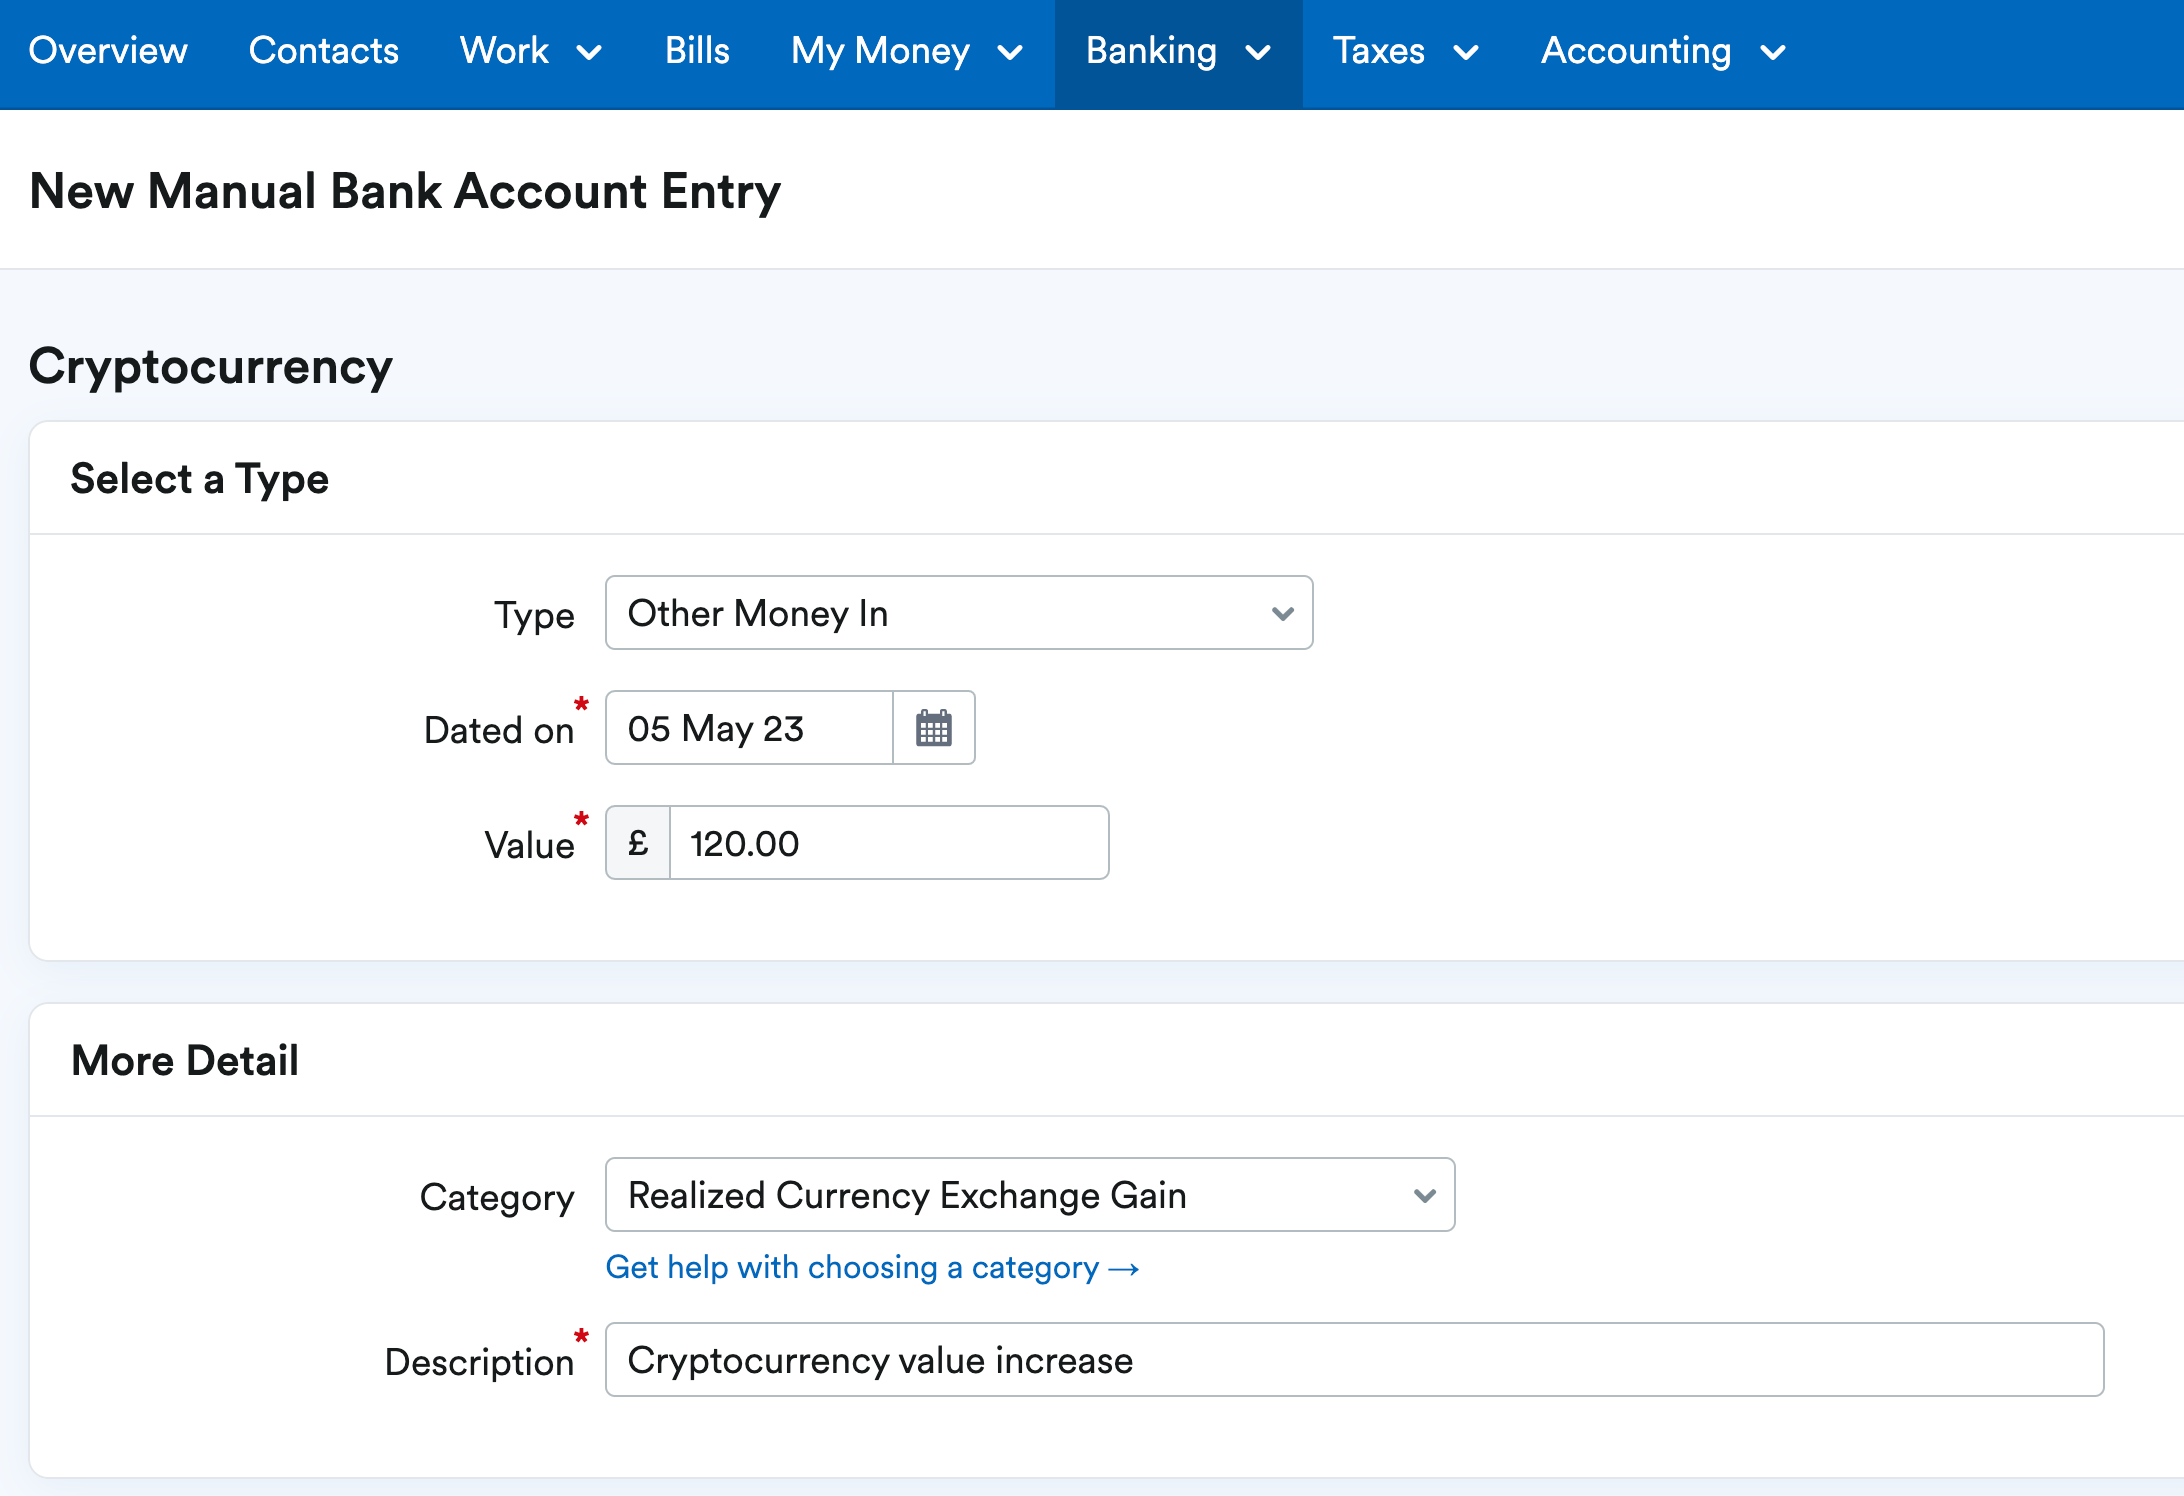Expand the Taxes menu
The height and width of the screenshot is (1496, 2184).
[x=1405, y=51]
